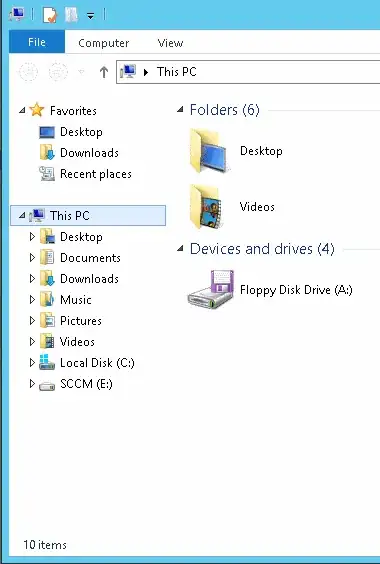Select Downloads under This PC tree

89,278
